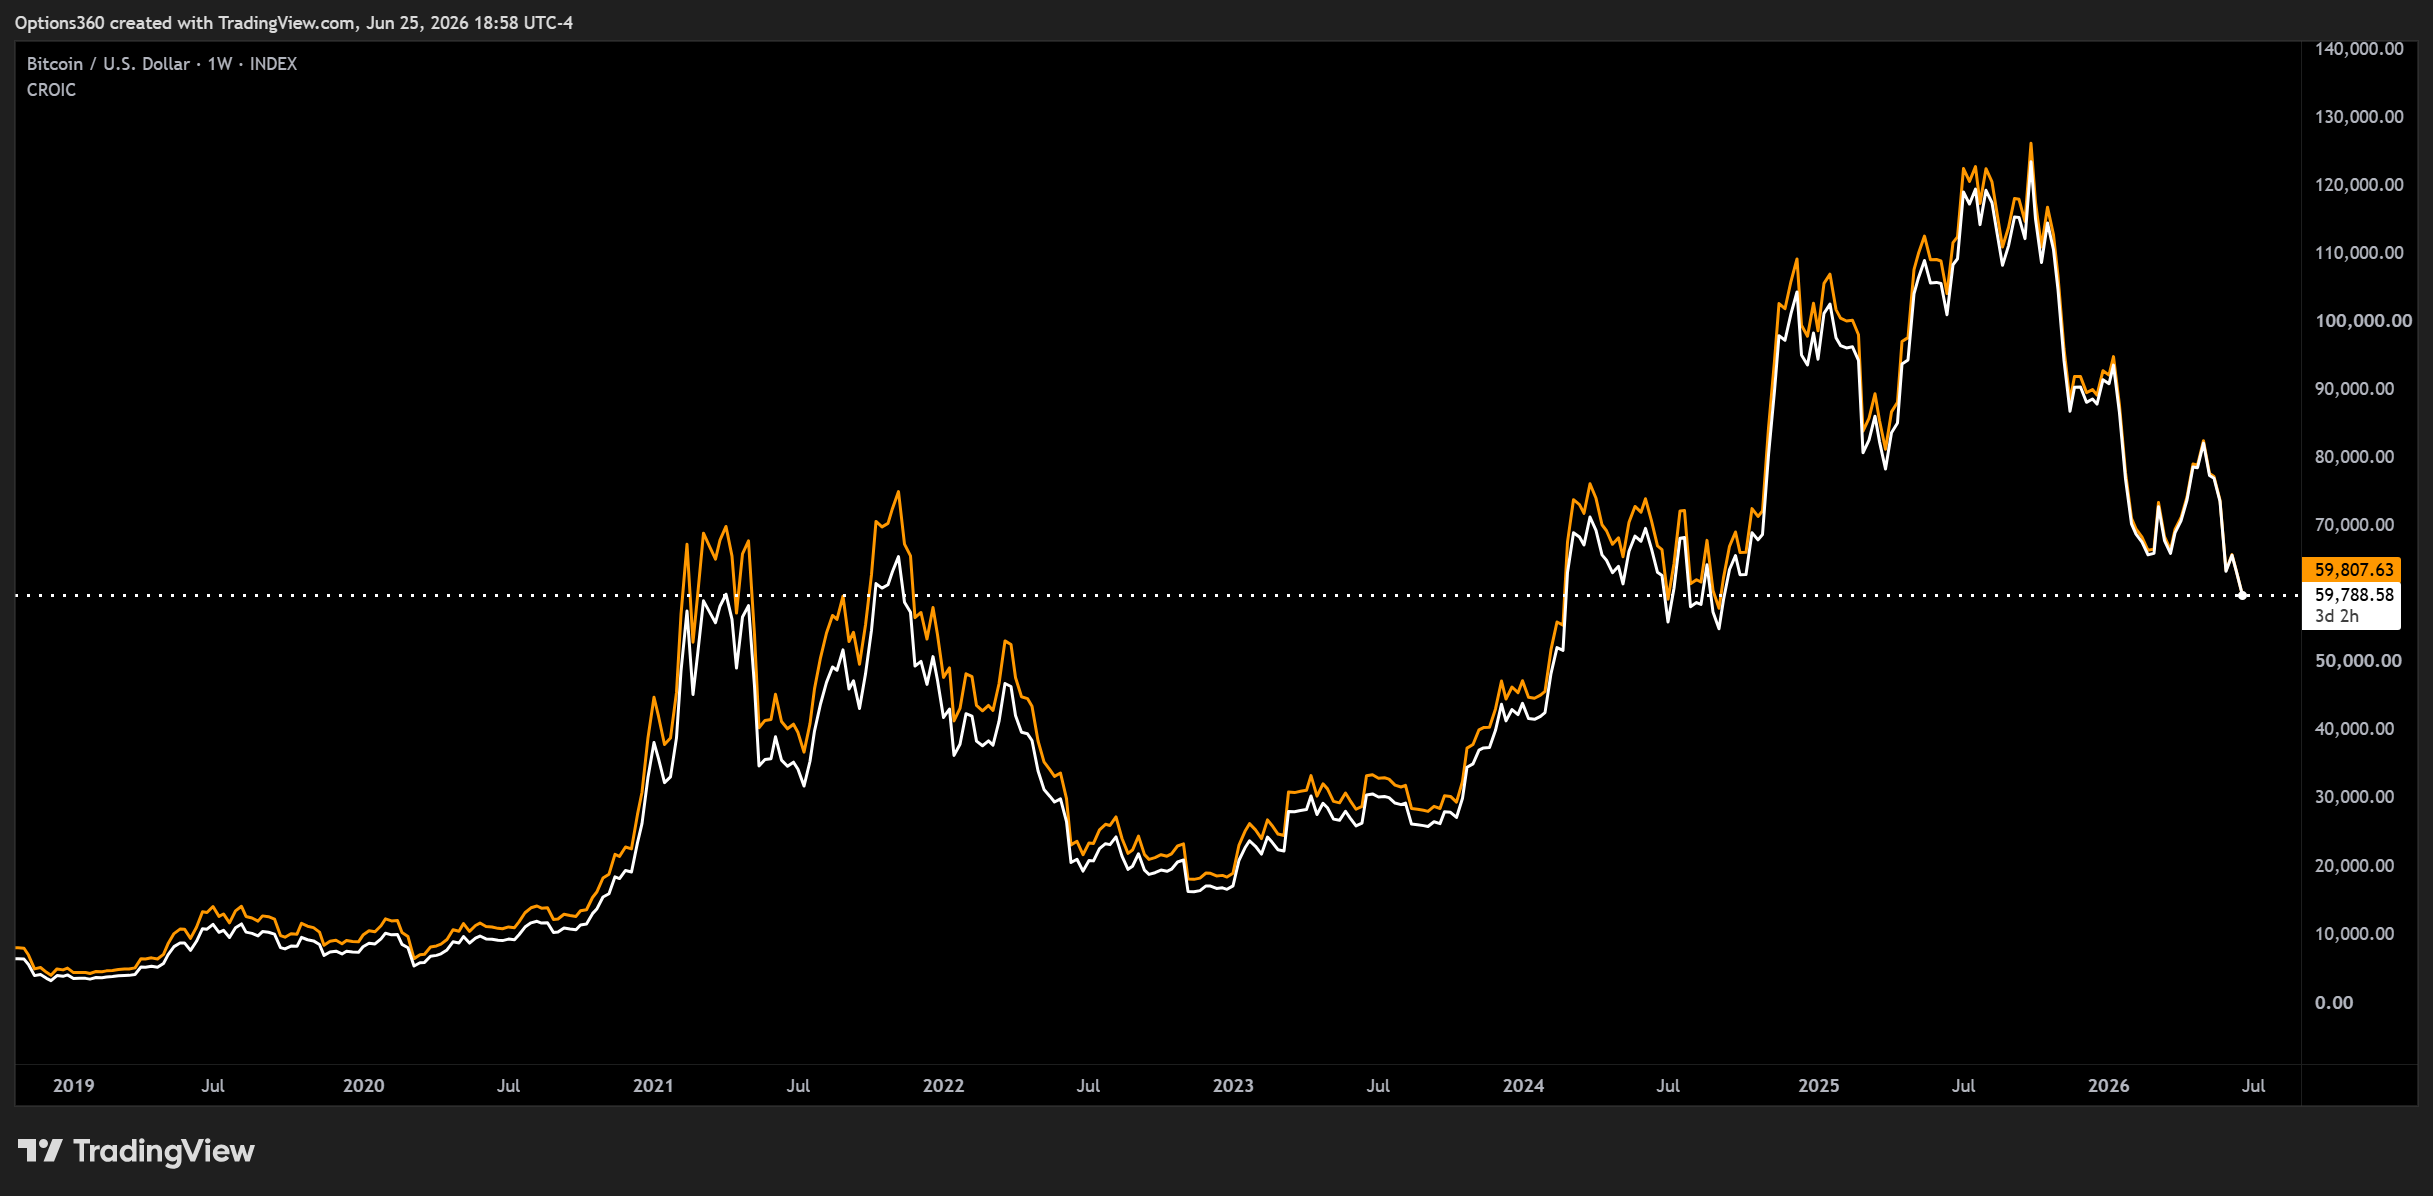Viewport: 2433px width, 1196px height.
Task: Click the 3d 2h countdown text
Action: (2337, 617)
